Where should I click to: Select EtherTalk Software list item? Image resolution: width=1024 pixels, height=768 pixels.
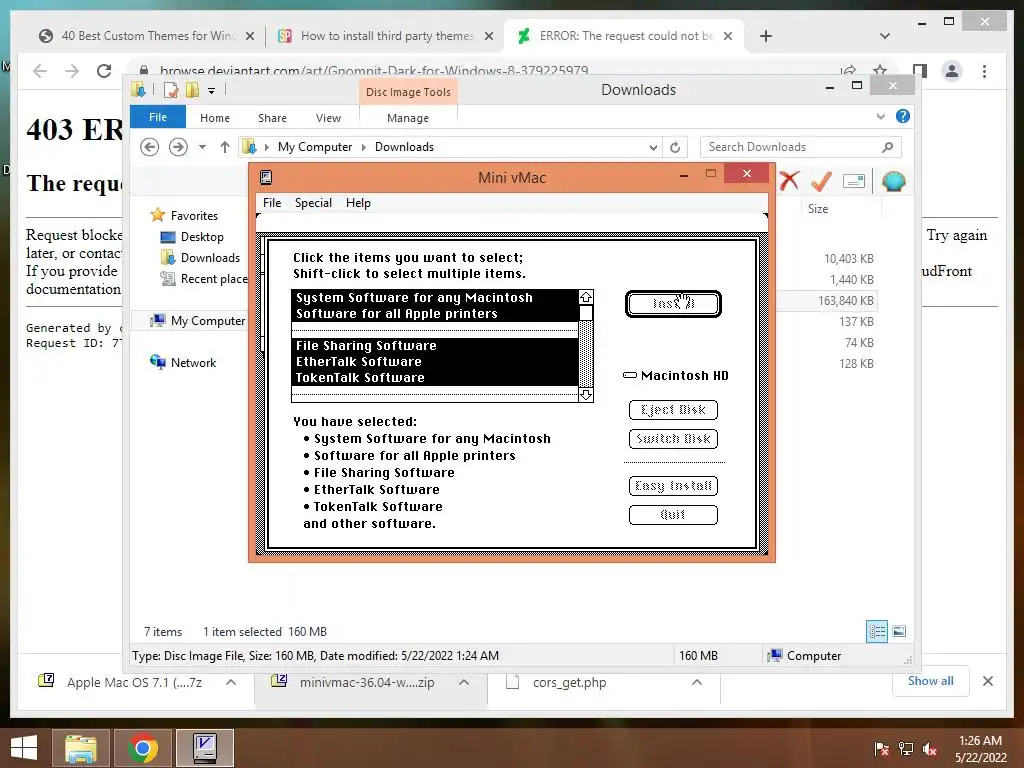click(x=435, y=361)
